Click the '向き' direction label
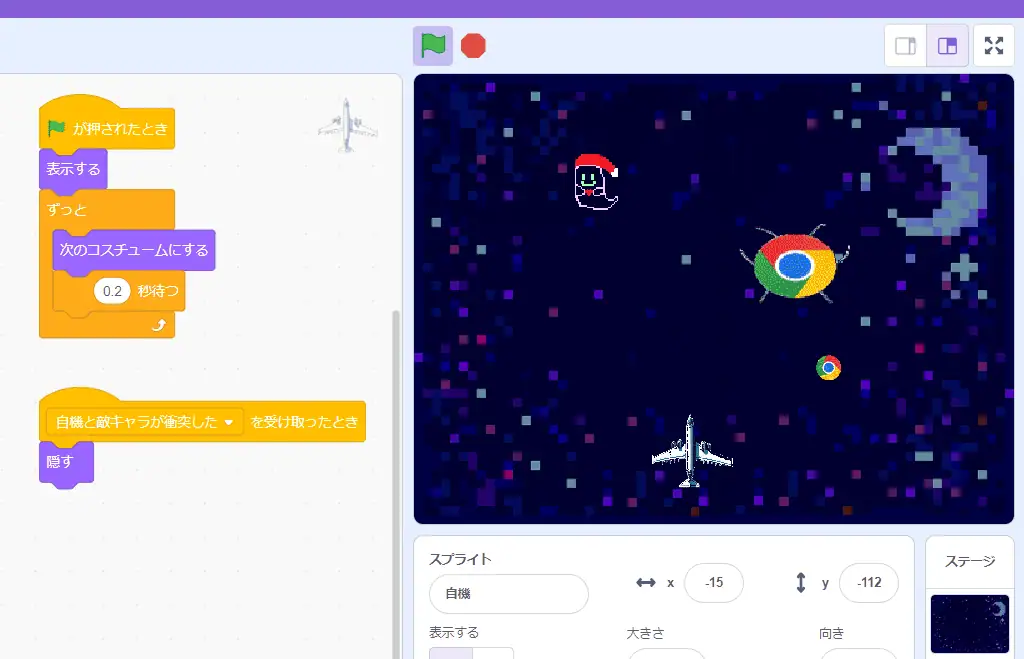Screen dimensions: 1024x659 coord(831,633)
